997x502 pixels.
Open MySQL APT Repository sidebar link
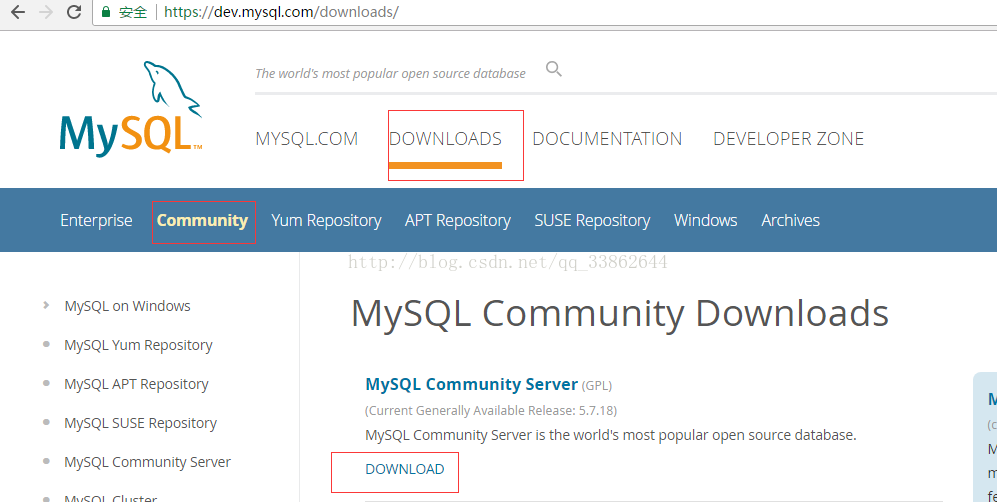[x=136, y=384]
